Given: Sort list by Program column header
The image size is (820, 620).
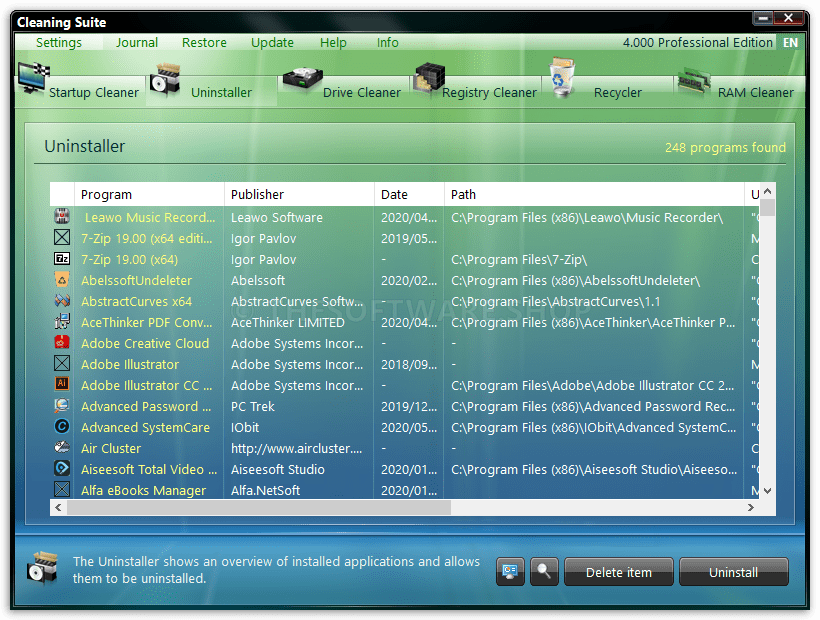Looking at the screenshot, I should tap(149, 194).
